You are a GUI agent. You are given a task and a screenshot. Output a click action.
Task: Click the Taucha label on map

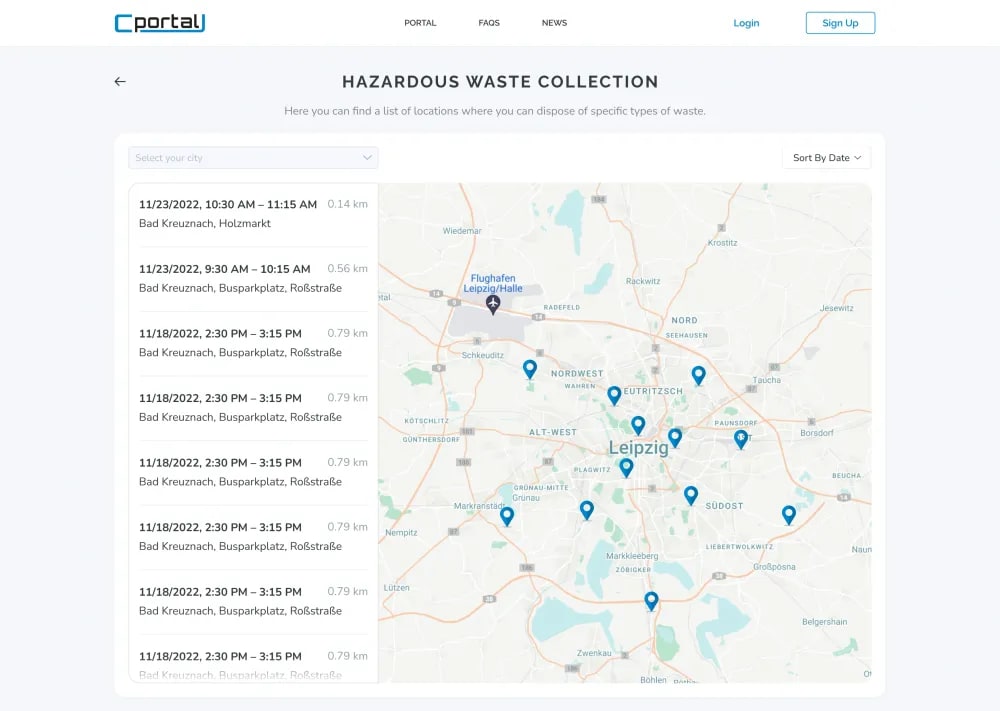[767, 380]
